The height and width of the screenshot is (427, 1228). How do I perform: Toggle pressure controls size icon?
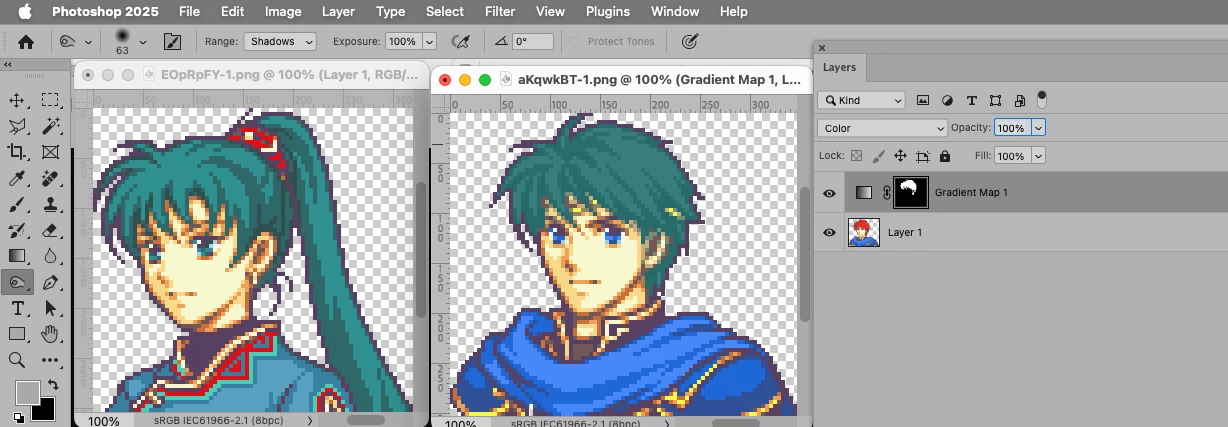pos(689,42)
